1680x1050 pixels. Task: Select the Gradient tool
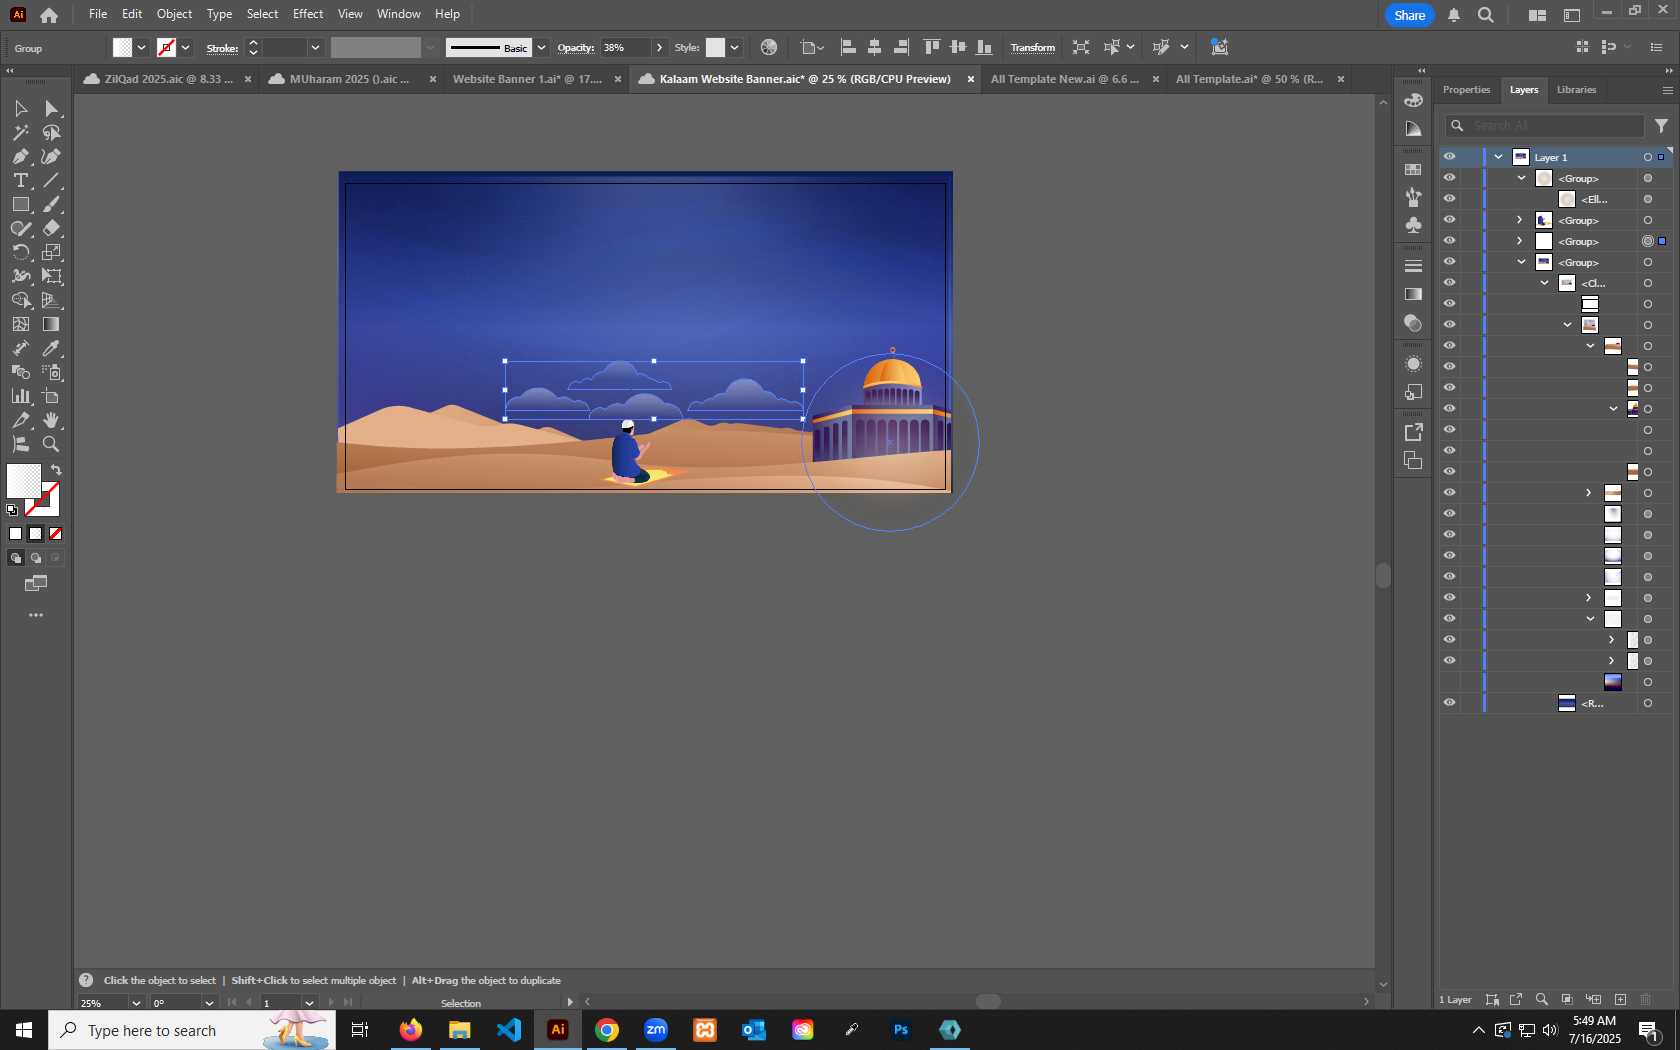pos(51,324)
